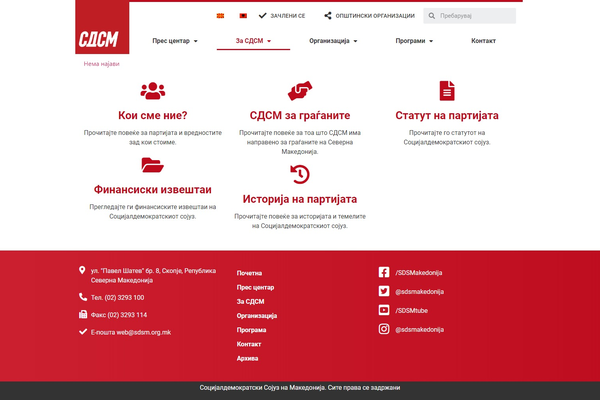Expand the Организација dropdown arrow

coord(355,41)
